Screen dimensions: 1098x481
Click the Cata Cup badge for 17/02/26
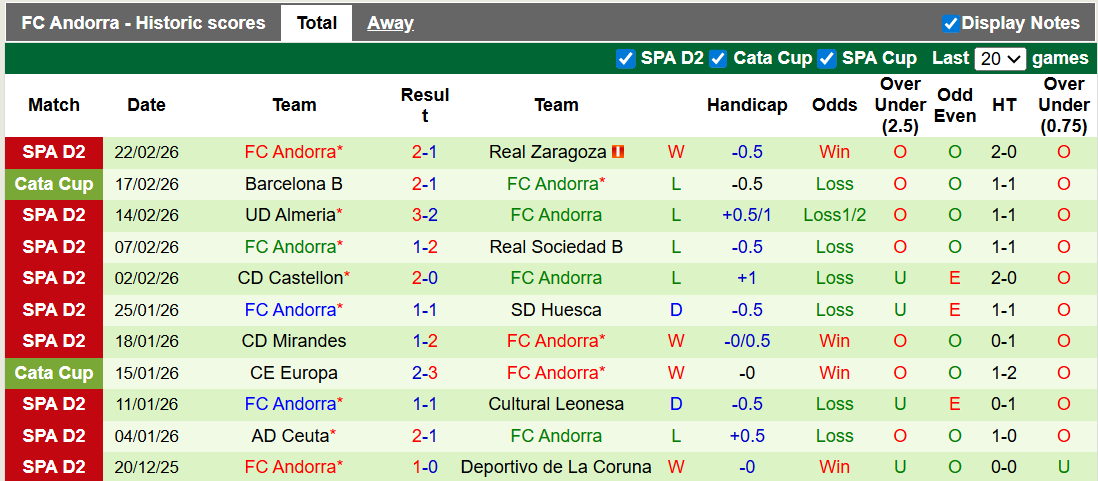[54, 184]
